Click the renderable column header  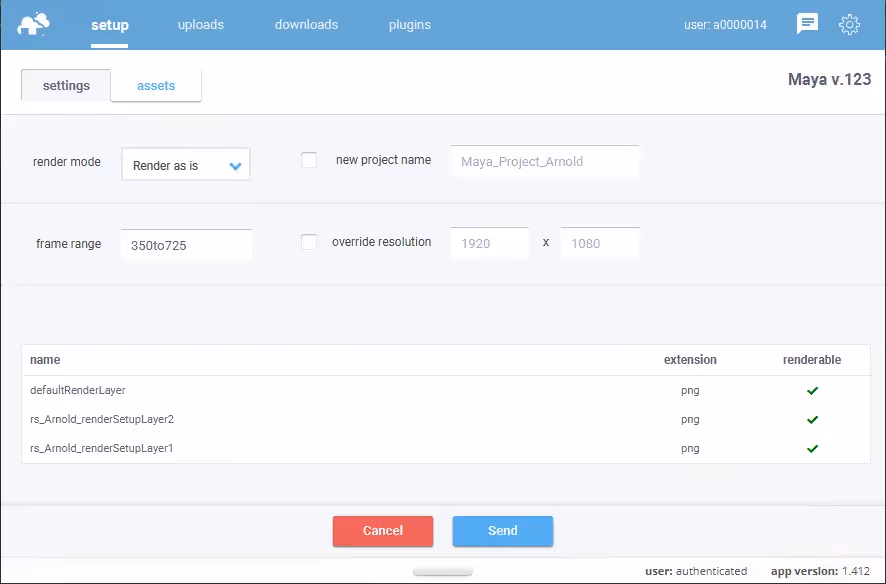pos(812,360)
